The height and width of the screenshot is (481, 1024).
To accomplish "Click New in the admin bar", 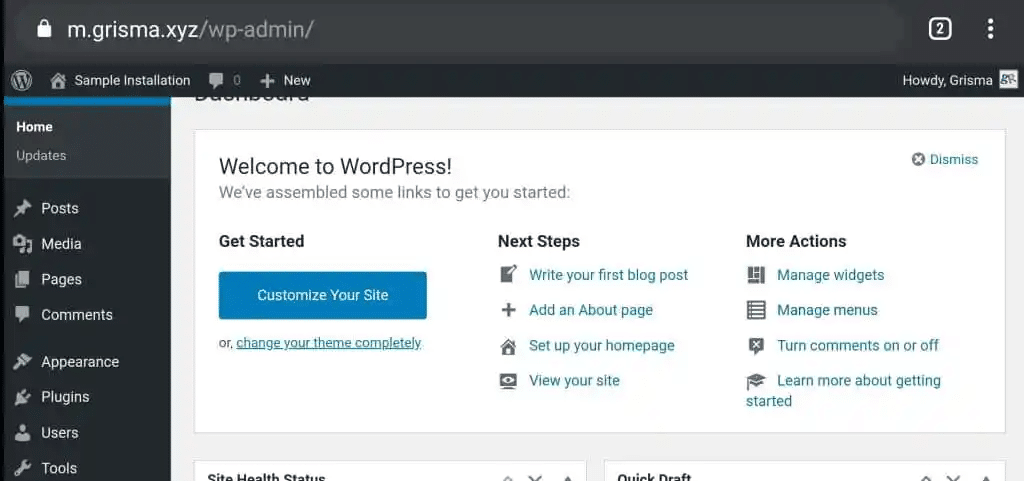I will click(x=296, y=80).
